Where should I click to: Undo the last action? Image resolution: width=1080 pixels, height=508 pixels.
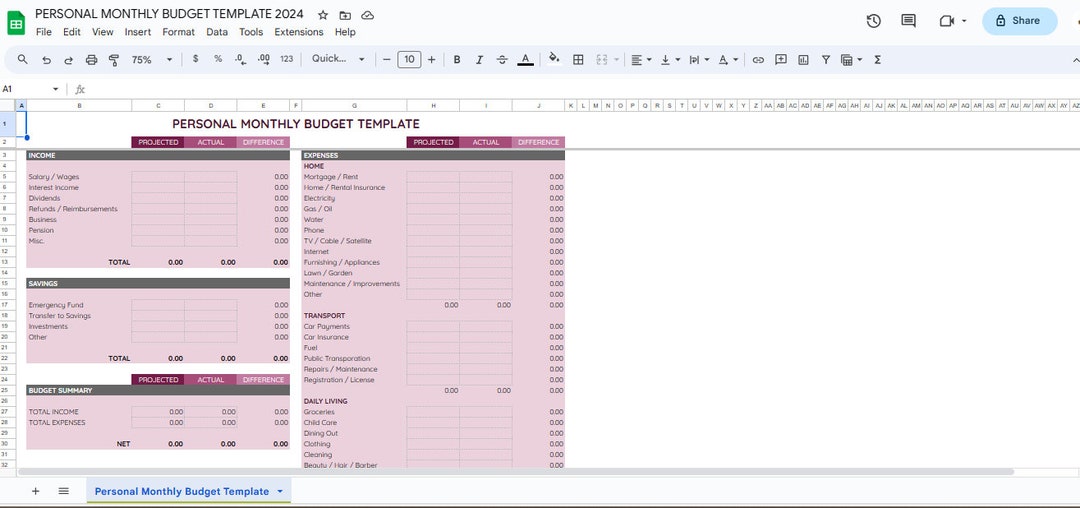[46, 60]
